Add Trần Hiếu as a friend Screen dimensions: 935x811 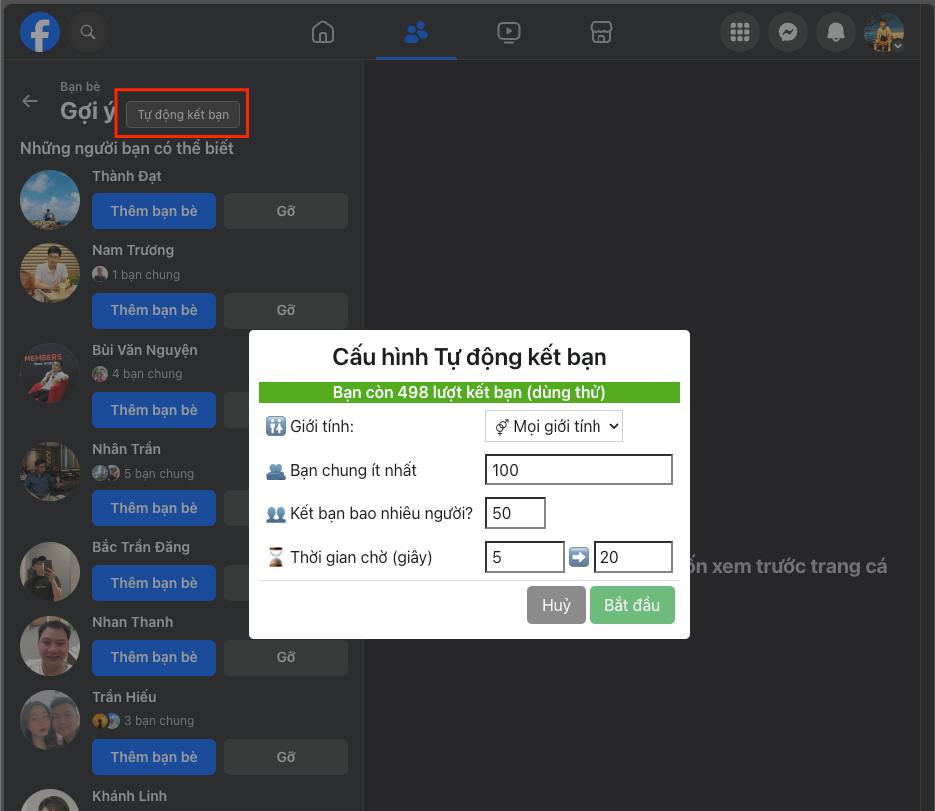(x=154, y=757)
